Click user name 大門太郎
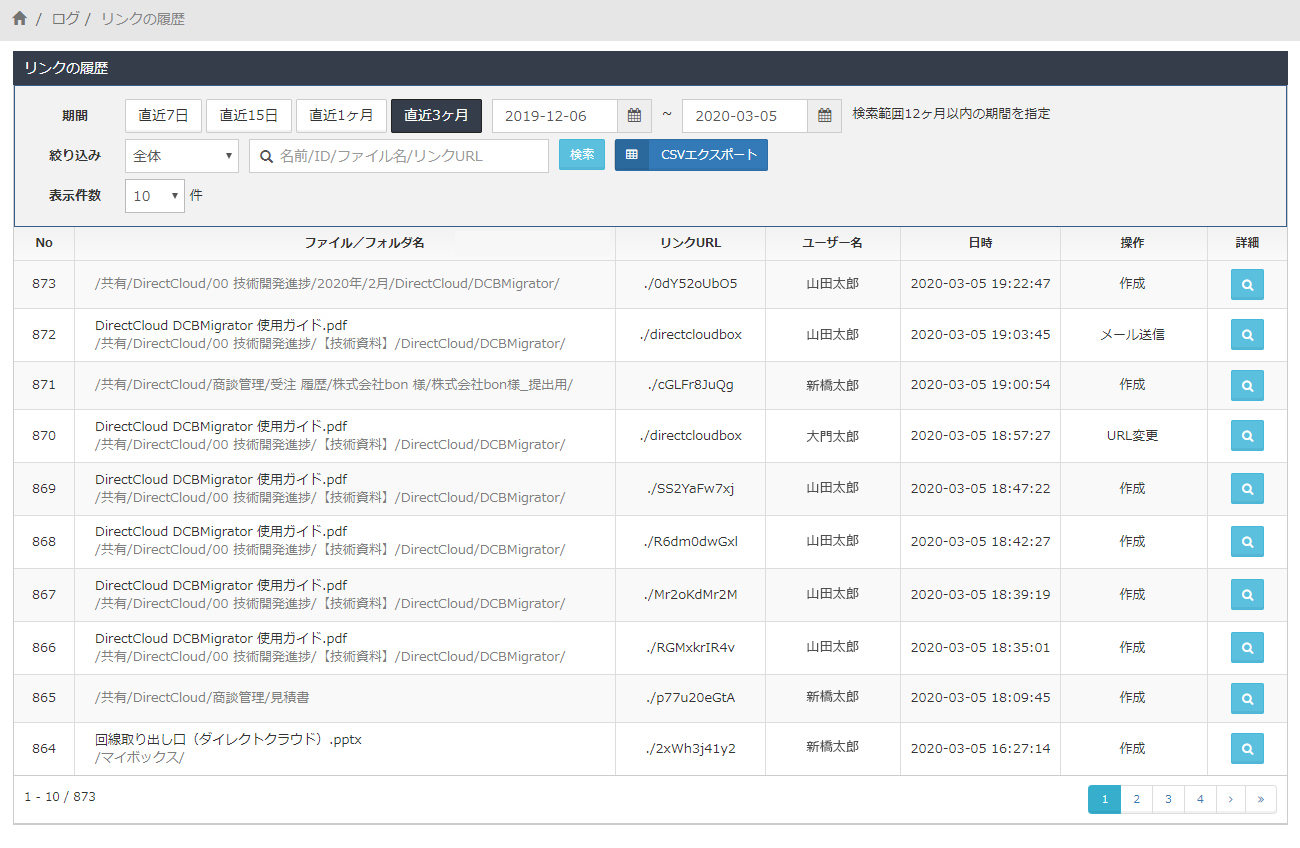The width and height of the screenshot is (1300, 848). (832, 436)
